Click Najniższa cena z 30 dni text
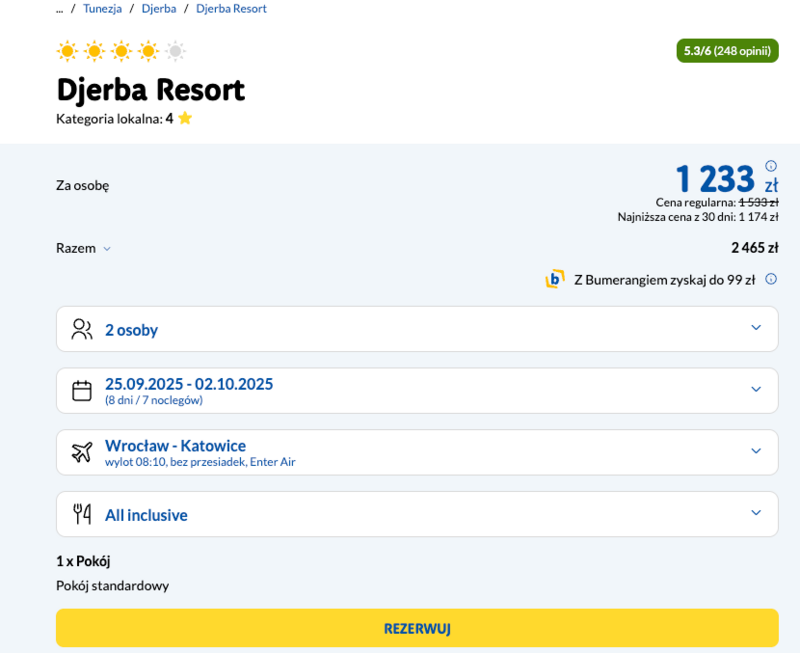Image resolution: width=800 pixels, height=653 pixels. (x=698, y=217)
